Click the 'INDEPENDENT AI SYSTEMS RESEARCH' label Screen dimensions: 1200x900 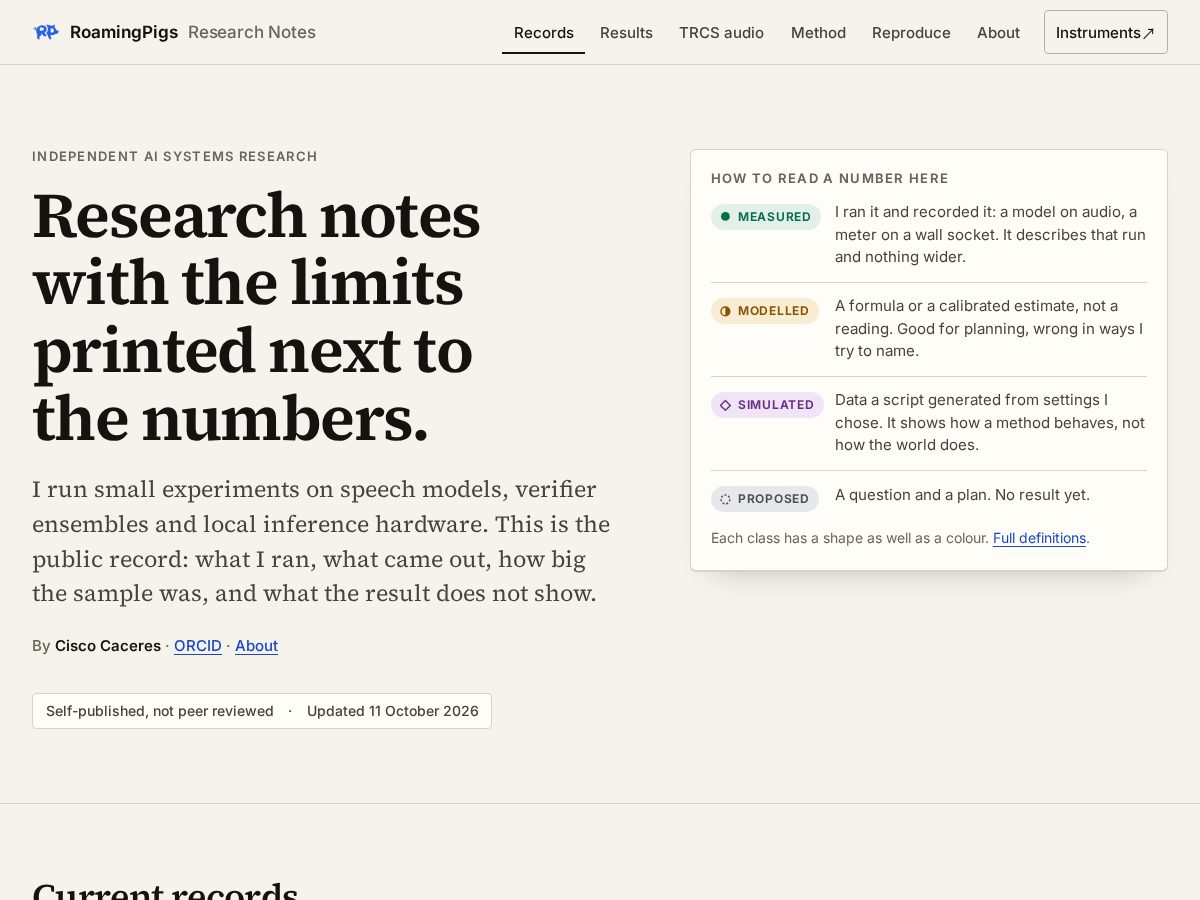click(175, 157)
